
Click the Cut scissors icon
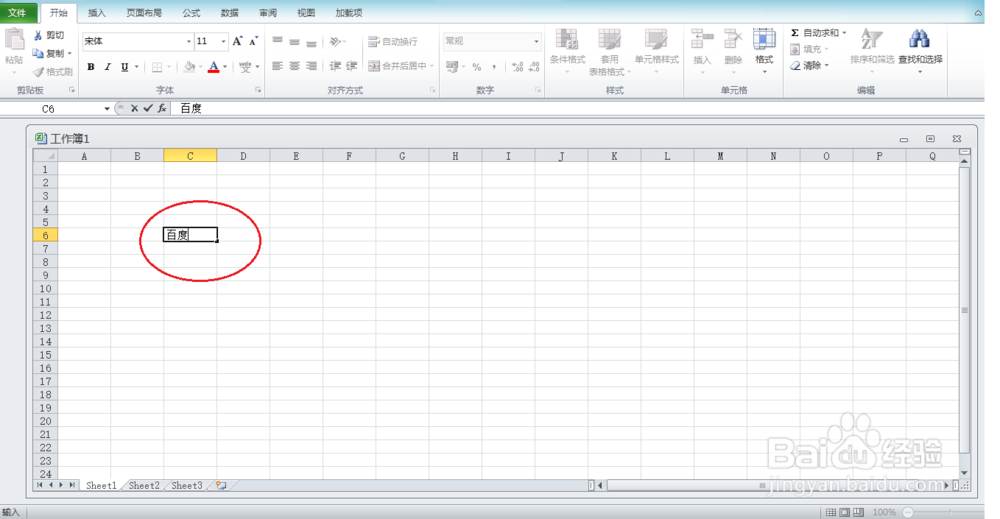pos(38,35)
